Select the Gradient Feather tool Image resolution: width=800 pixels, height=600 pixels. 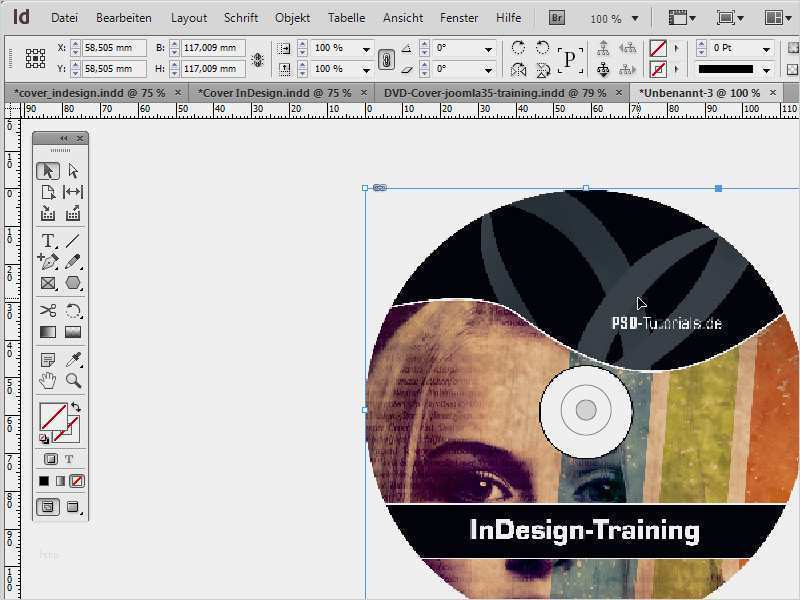pyautogui.click(x=73, y=332)
